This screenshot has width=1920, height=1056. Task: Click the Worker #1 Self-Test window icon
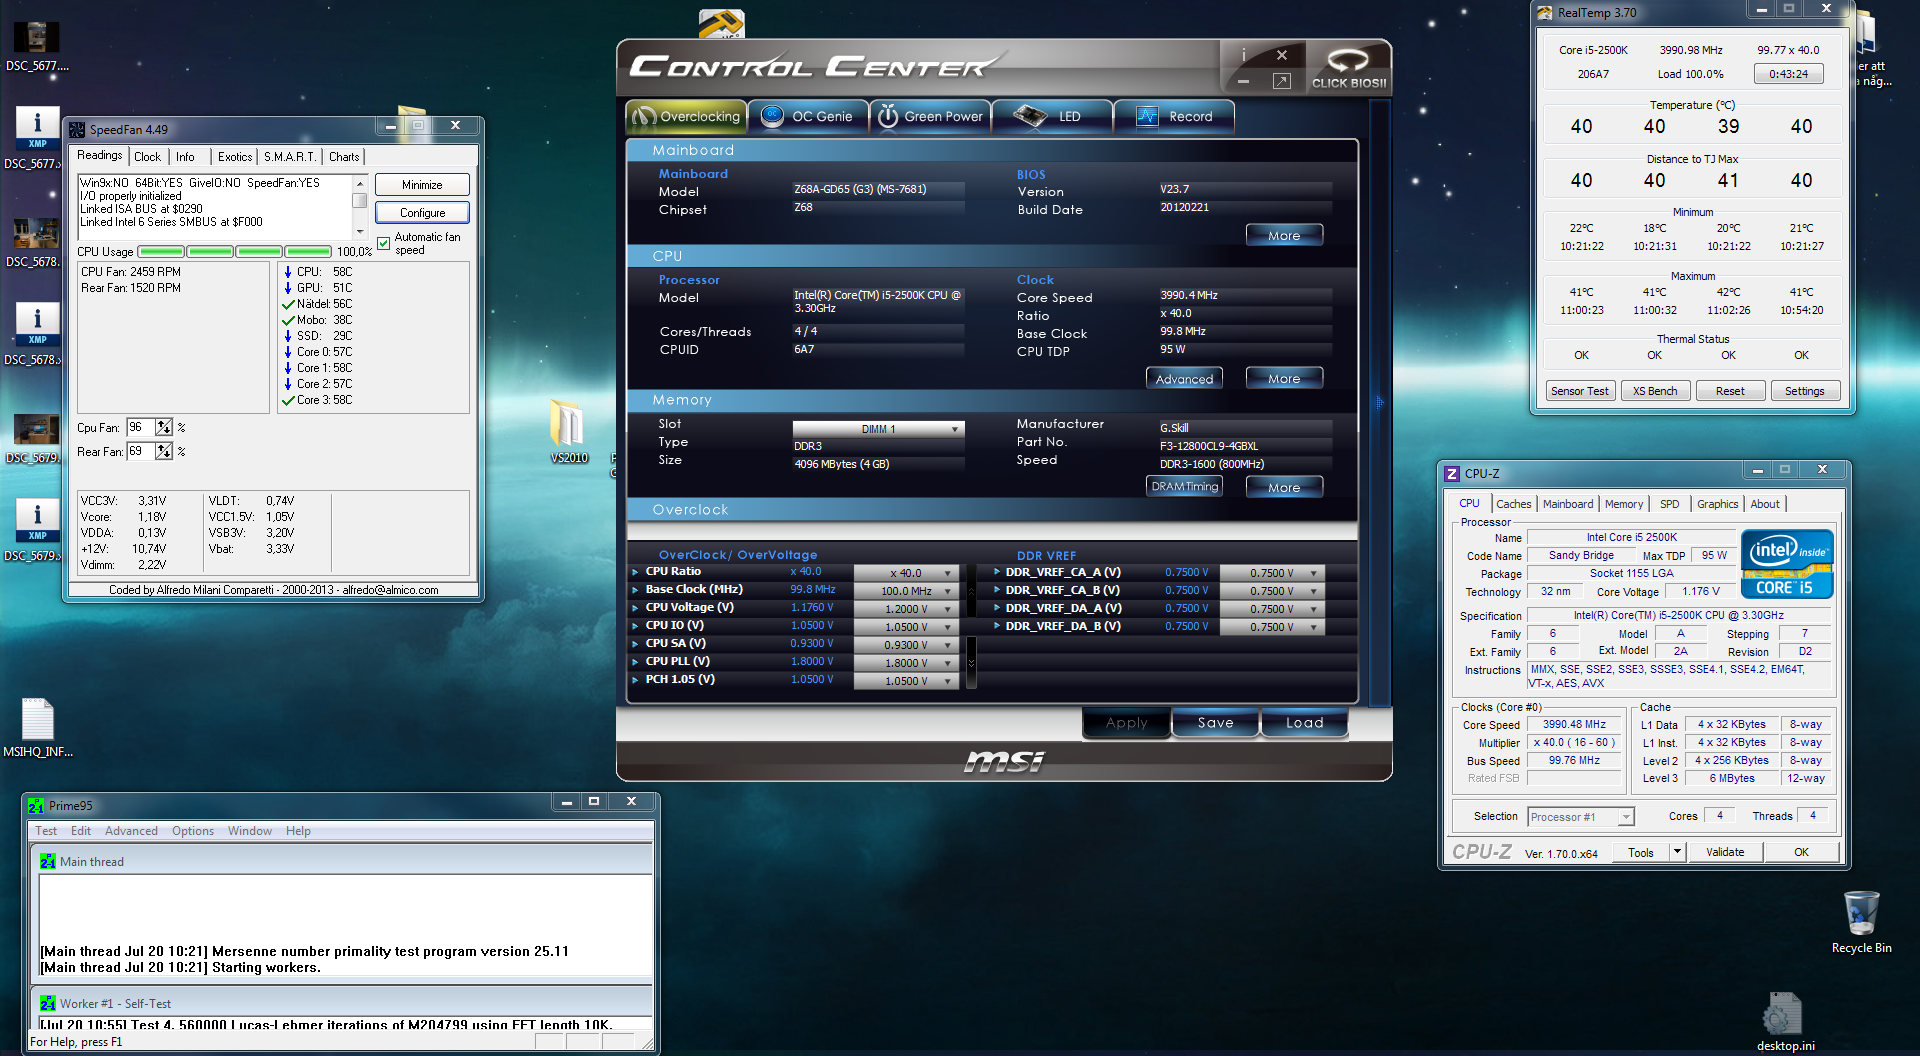tap(47, 1004)
